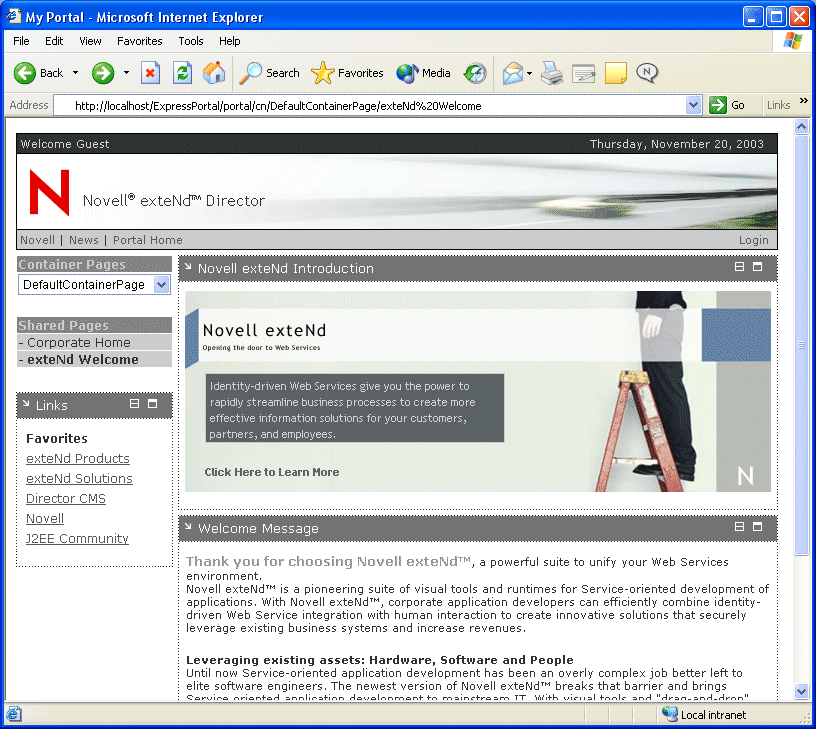The width and height of the screenshot is (816, 729).
Task: Click the Login link in portal header
Action: [x=754, y=240]
